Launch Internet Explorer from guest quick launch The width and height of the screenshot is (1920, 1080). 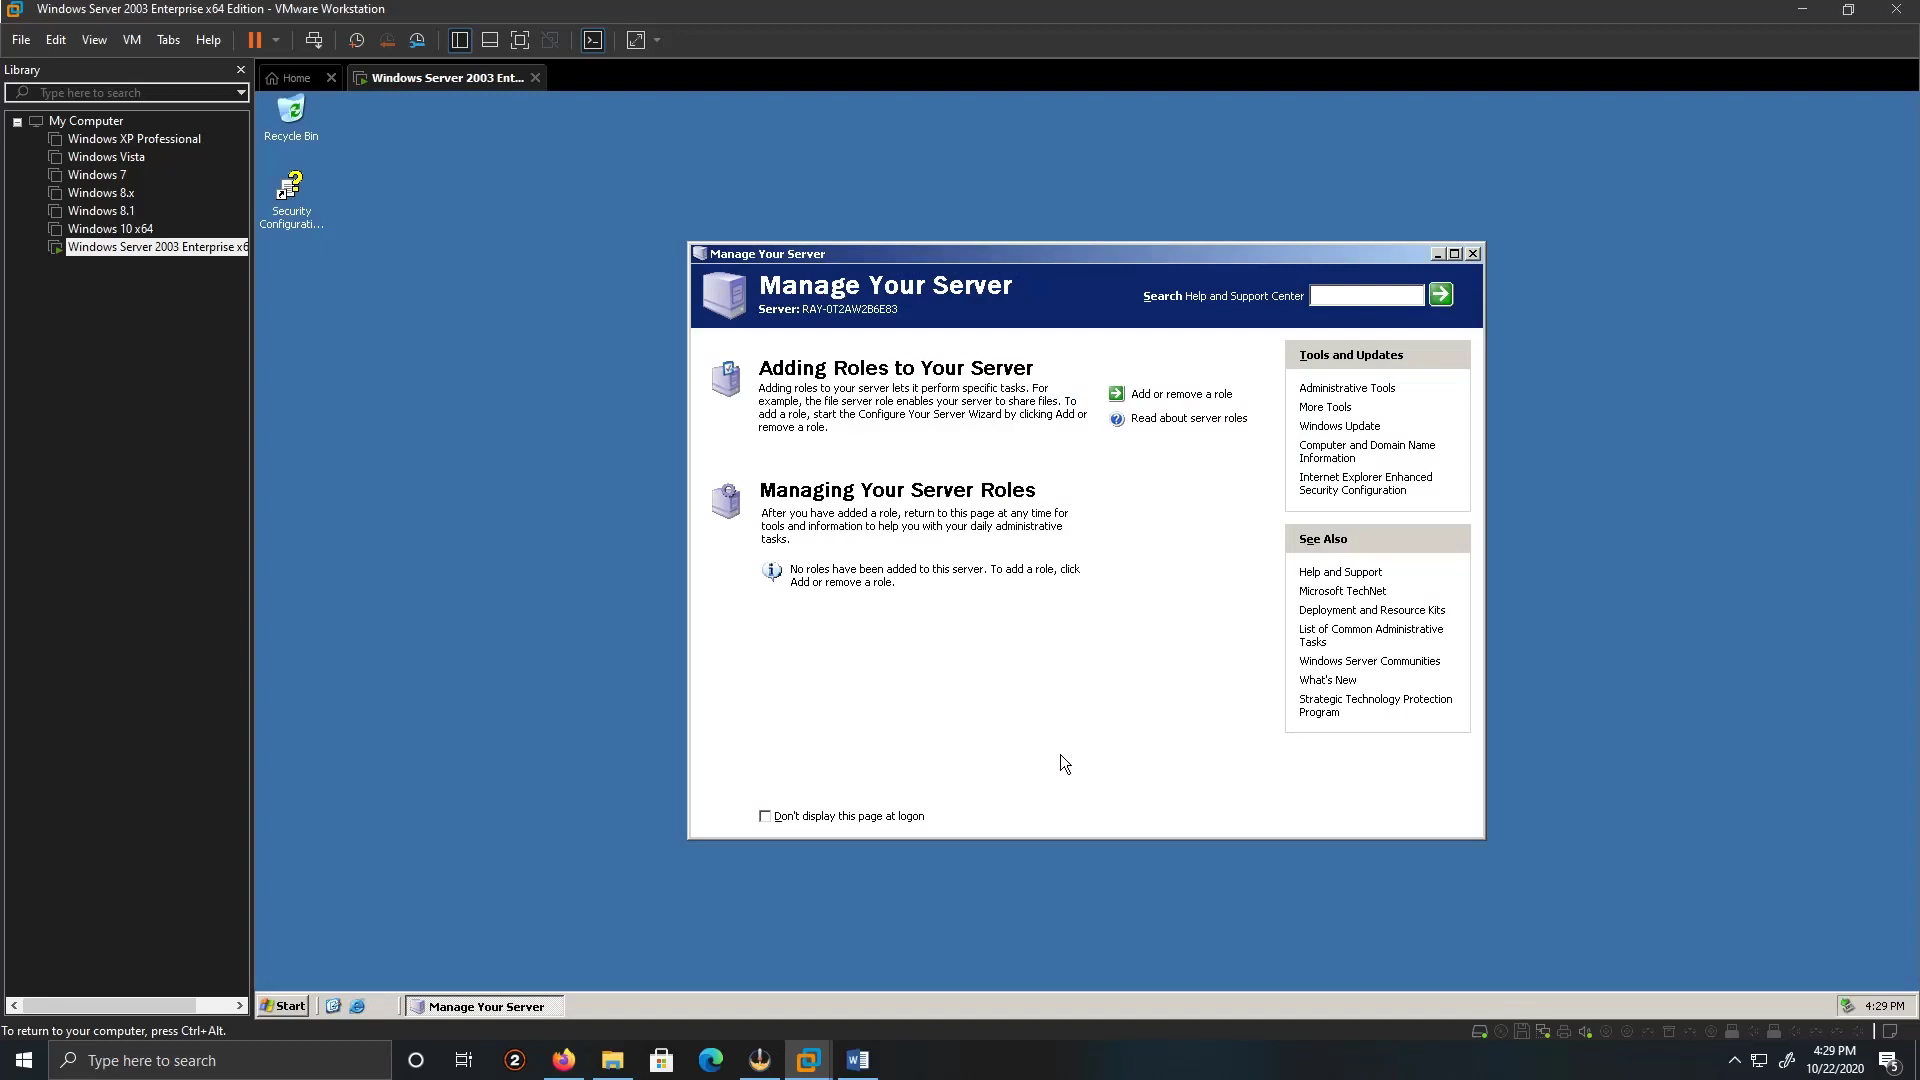coord(357,1006)
